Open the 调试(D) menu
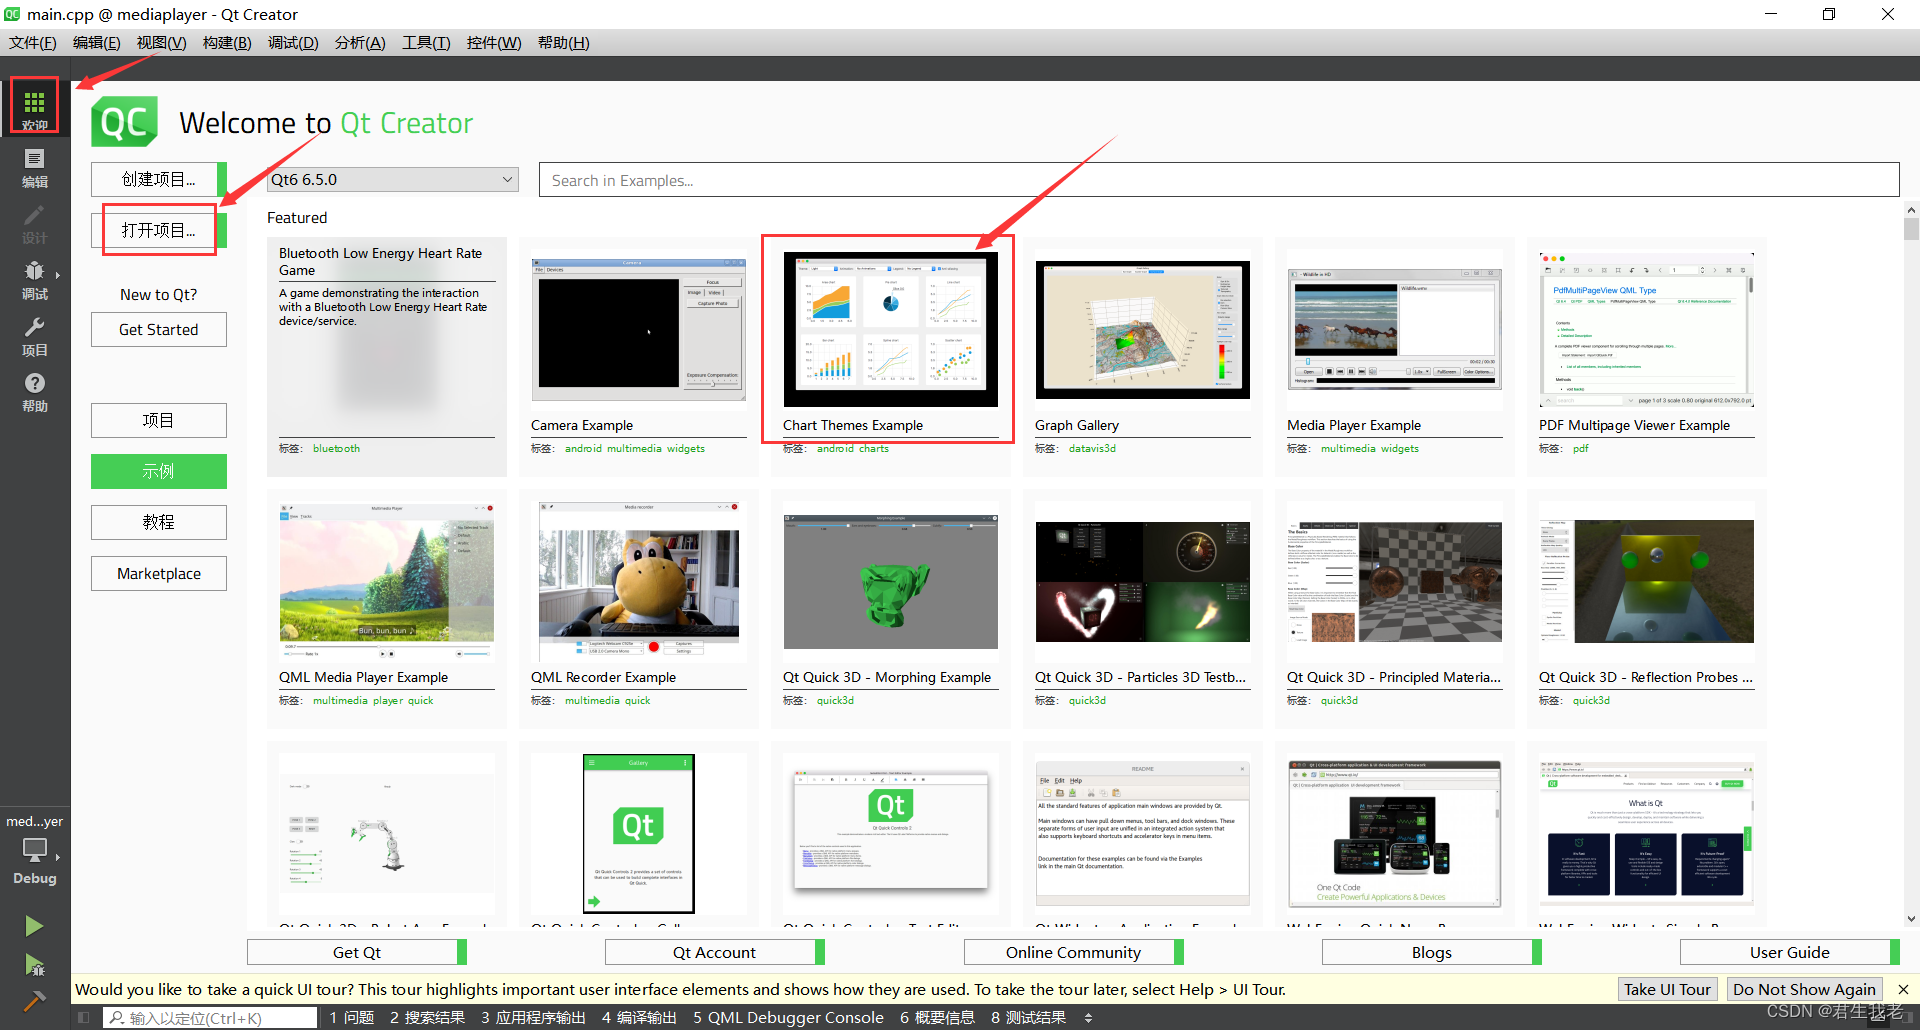This screenshot has height=1030, width=1920. tap(293, 43)
